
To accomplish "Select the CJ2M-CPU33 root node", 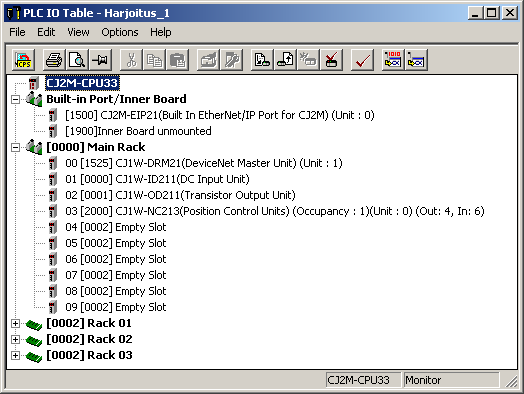I will point(82,83).
